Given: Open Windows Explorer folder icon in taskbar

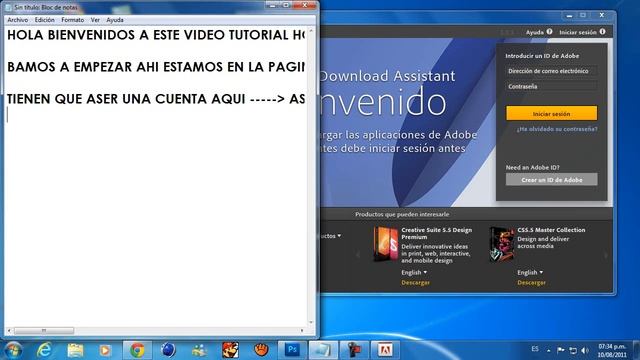Looking at the screenshot, I should point(75,350).
